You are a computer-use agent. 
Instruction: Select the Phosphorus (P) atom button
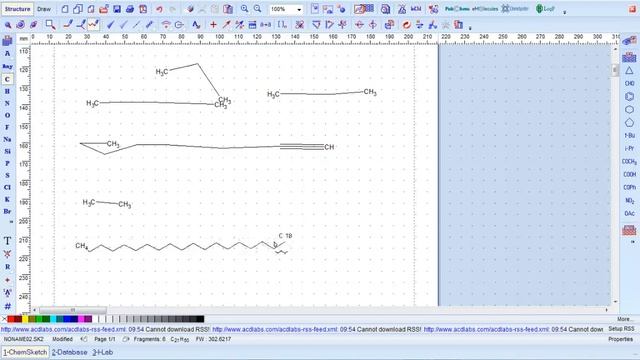pos(7,163)
